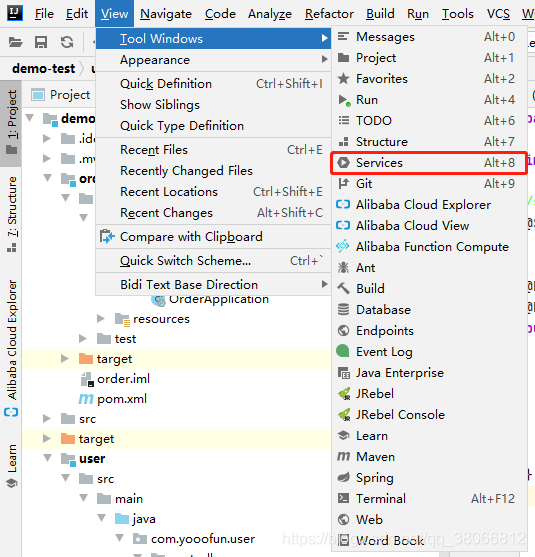This screenshot has width=535, height=557.
Task: Collapse the java source folder
Action: coord(102,518)
